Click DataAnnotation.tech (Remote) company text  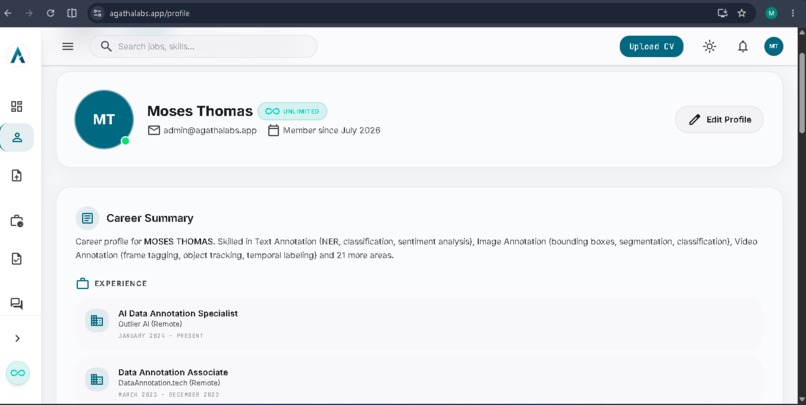[x=169, y=383]
